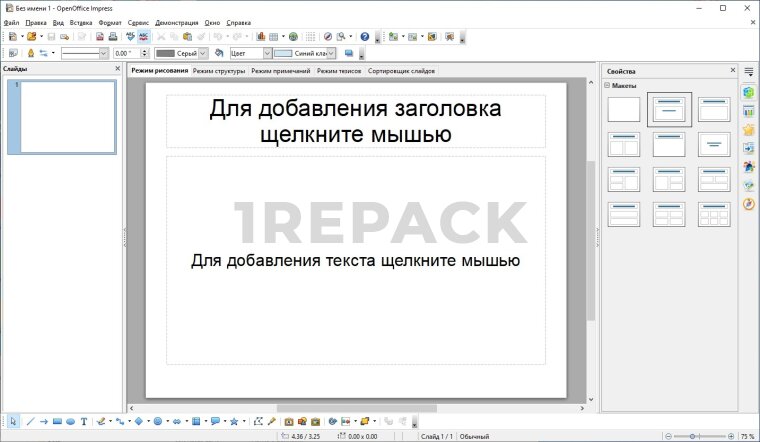Pick the Line drawing tool
This screenshot has height=442, width=760.
coord(30,422)
